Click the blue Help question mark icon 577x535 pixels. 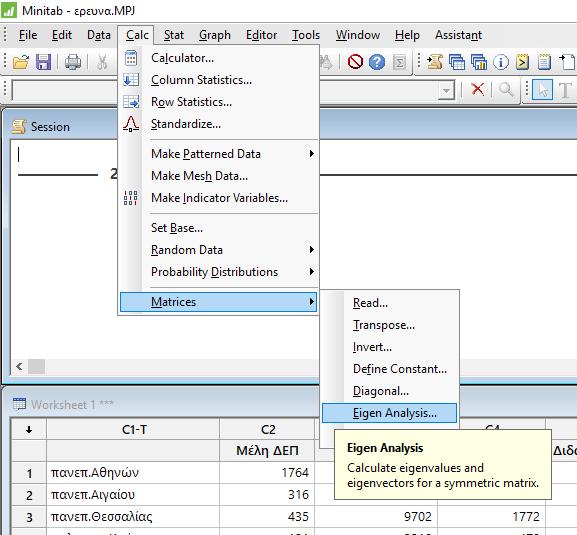[x=377, y=62]
